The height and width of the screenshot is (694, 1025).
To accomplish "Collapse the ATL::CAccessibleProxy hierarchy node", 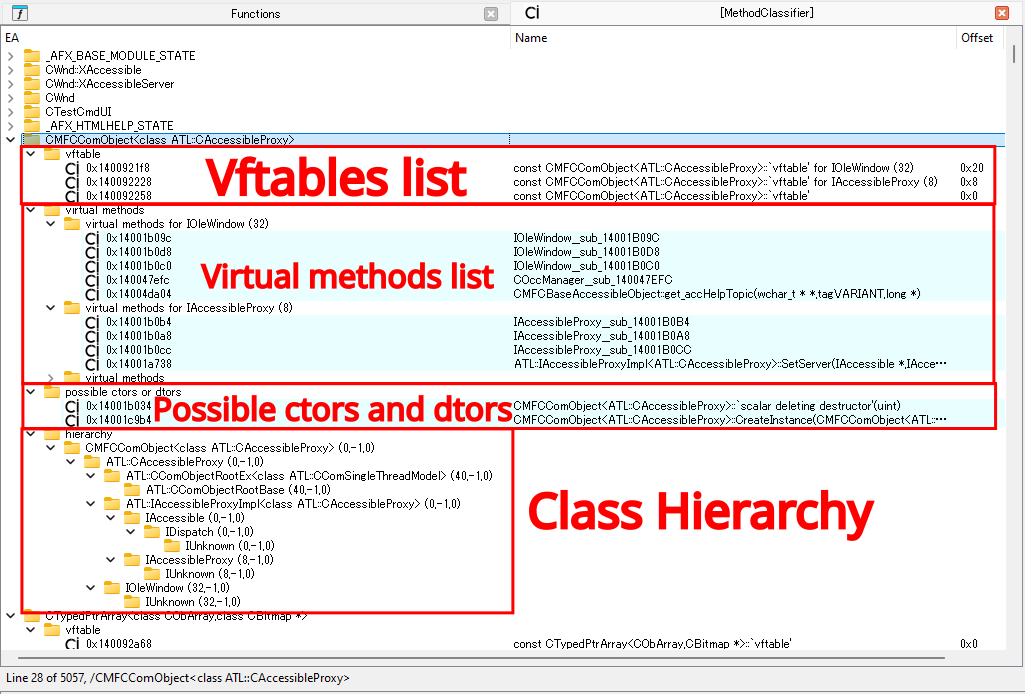I will pyautogui.click(x=71, y=462).
